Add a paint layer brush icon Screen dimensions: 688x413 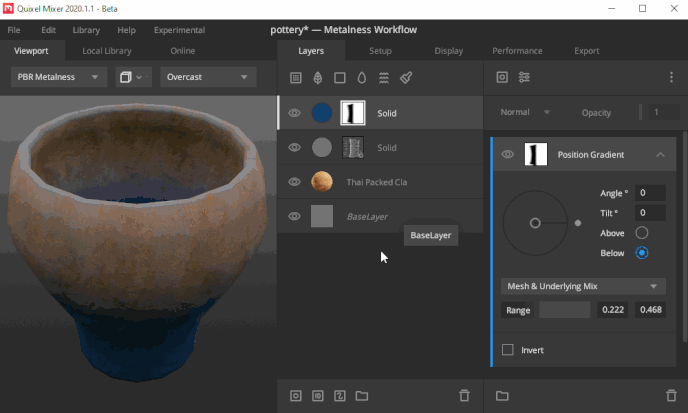(406, 78)
